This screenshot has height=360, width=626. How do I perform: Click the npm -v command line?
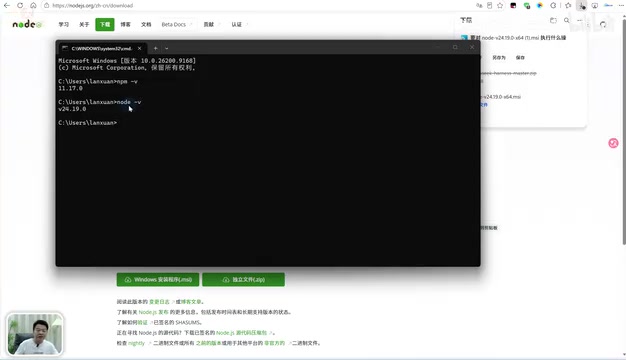pos(98,81)
